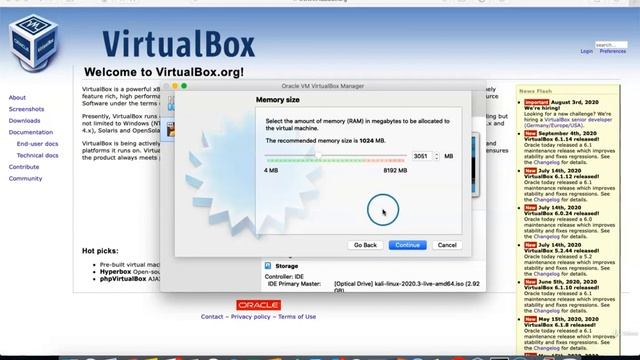Click the News Flash heading
Viewport: 640px width, 360px height.
536,91
